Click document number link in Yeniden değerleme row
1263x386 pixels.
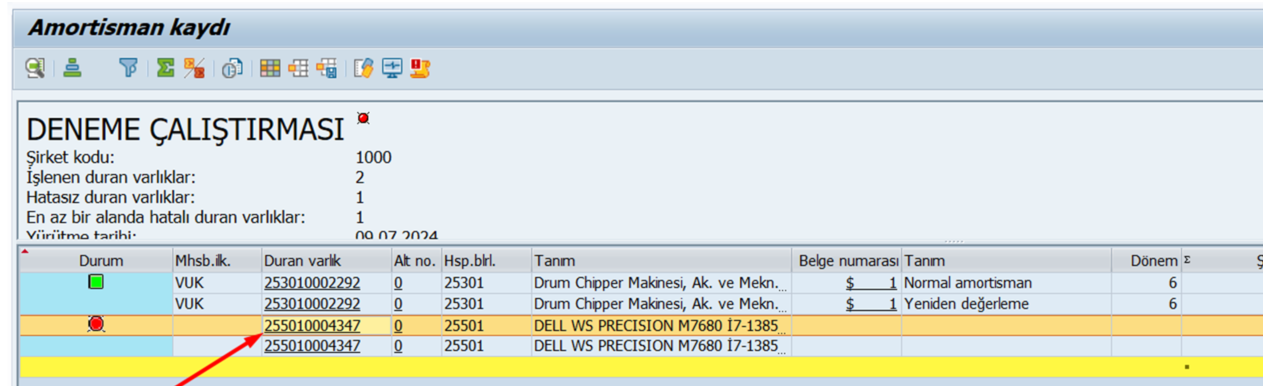click(871, 303)
